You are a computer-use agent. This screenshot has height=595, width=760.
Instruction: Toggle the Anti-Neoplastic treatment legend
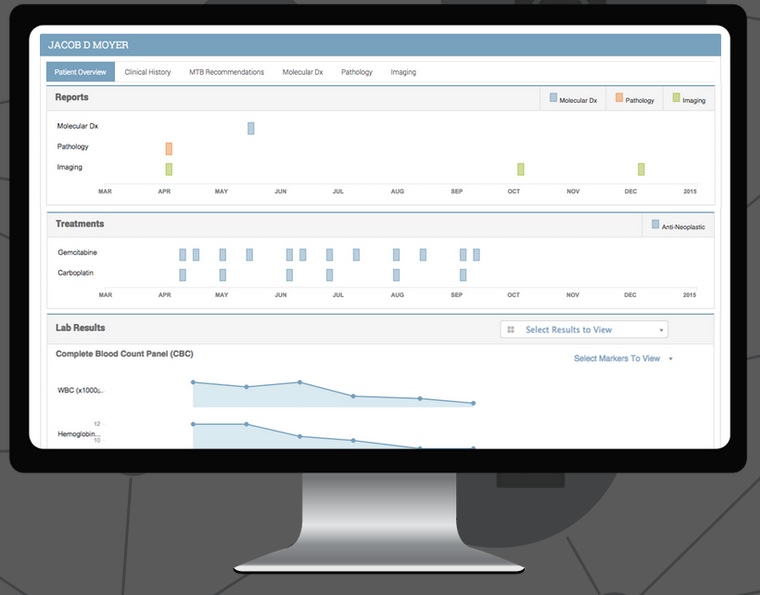point(679,226)
